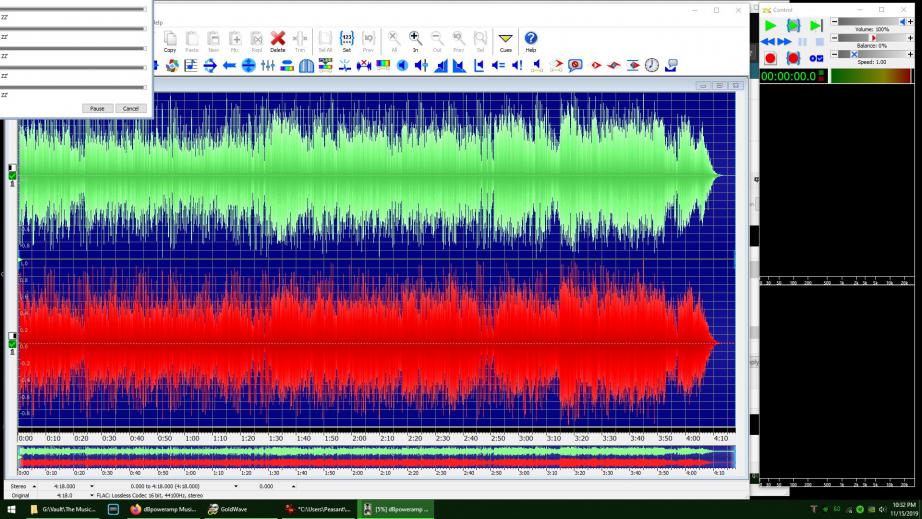Click the Set selection icon
The image size is (922, 519).
pos(347,40)
